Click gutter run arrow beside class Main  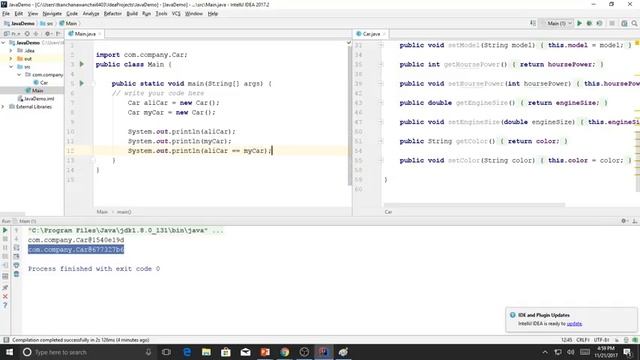82,64
